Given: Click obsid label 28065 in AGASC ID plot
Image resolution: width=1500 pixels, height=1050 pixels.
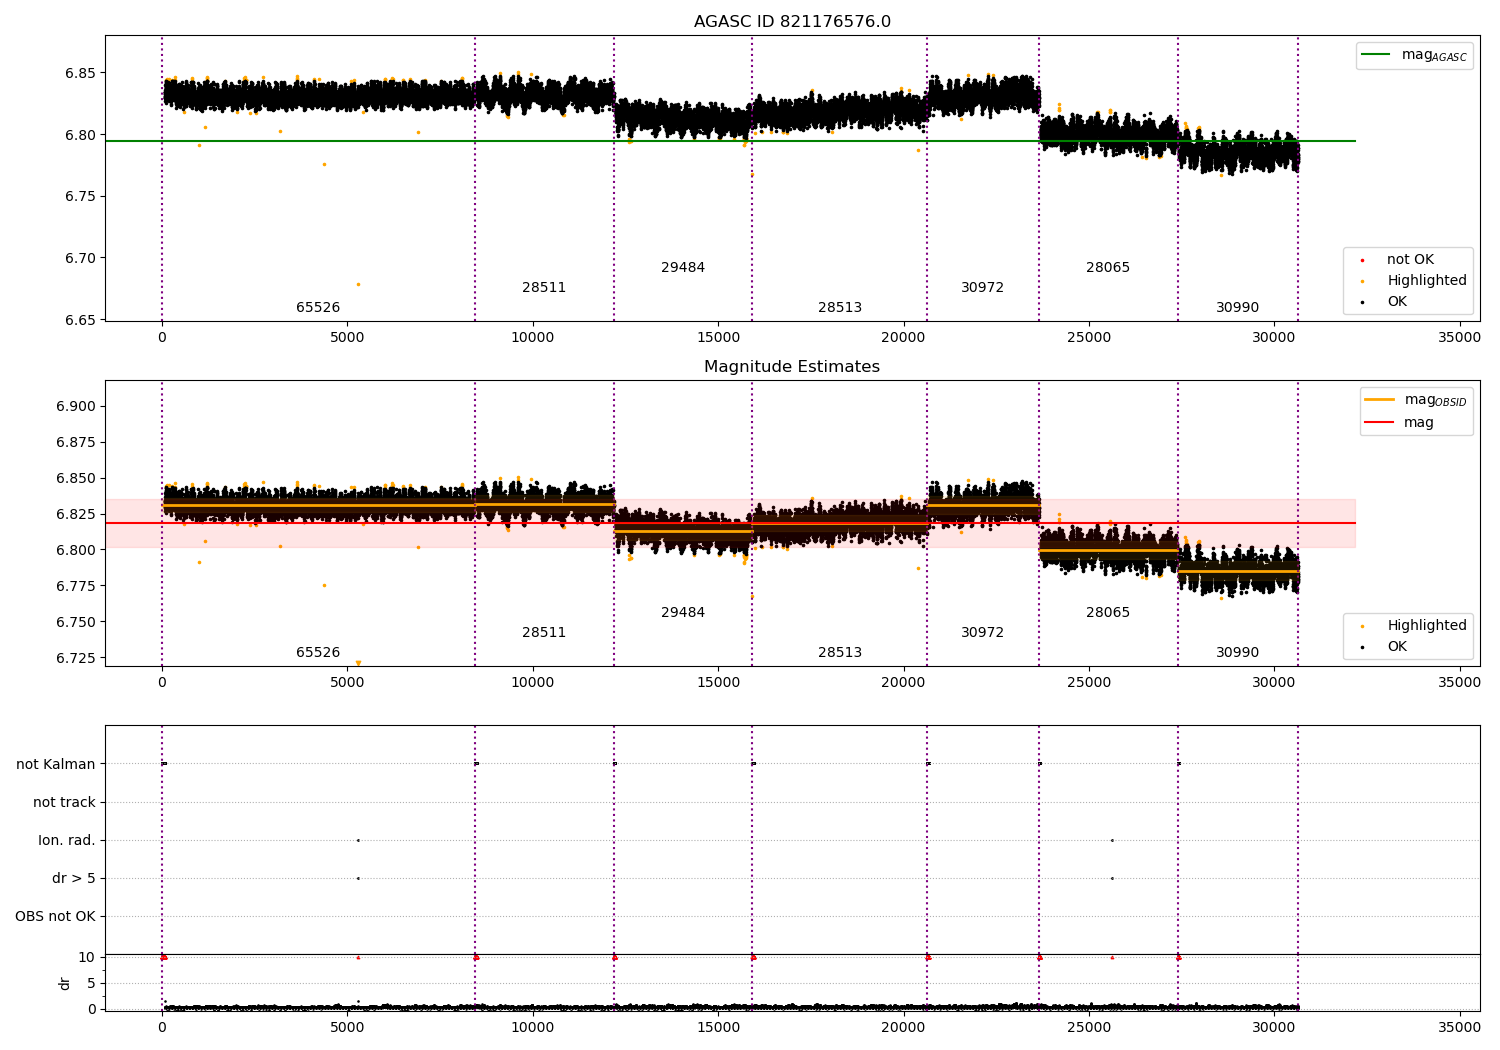Looking at the screenshot, I should point(1108,268).
